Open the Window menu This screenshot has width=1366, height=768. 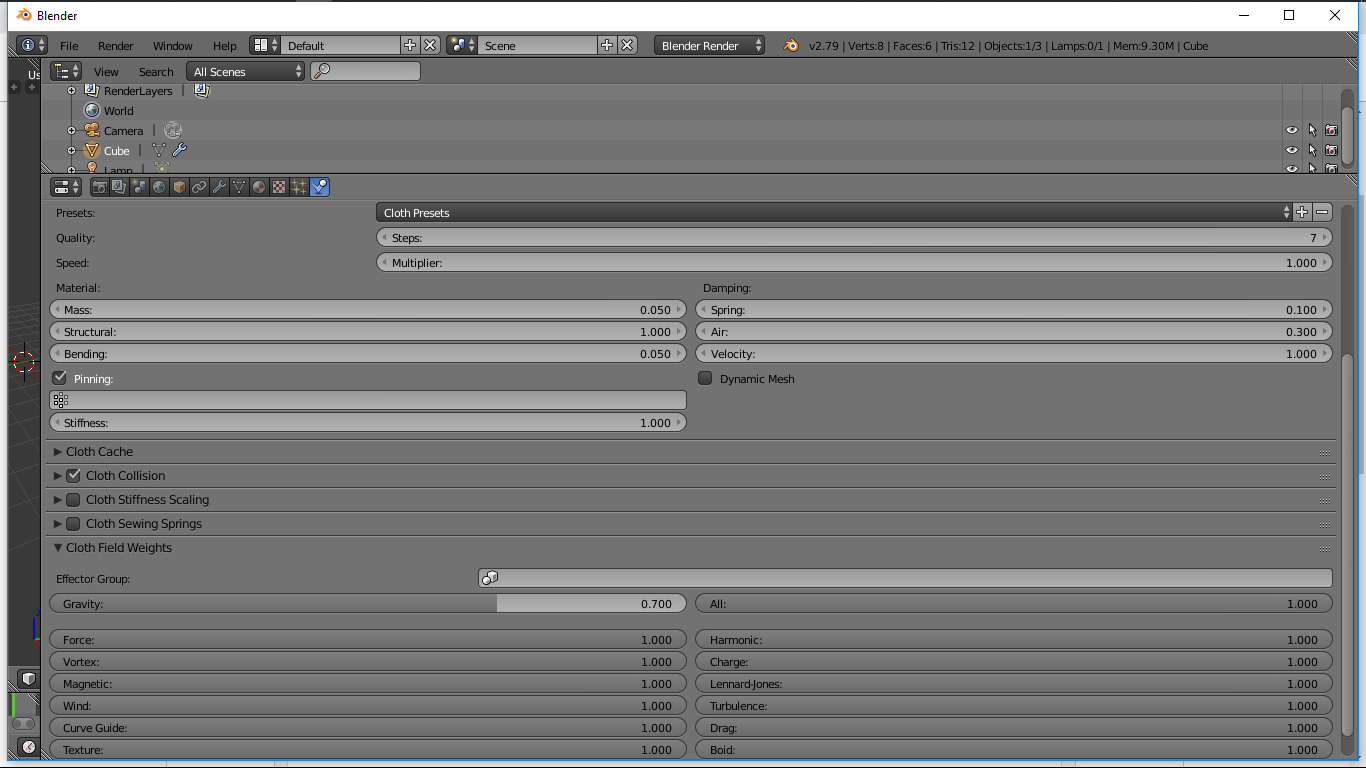[x=173, y=46]
